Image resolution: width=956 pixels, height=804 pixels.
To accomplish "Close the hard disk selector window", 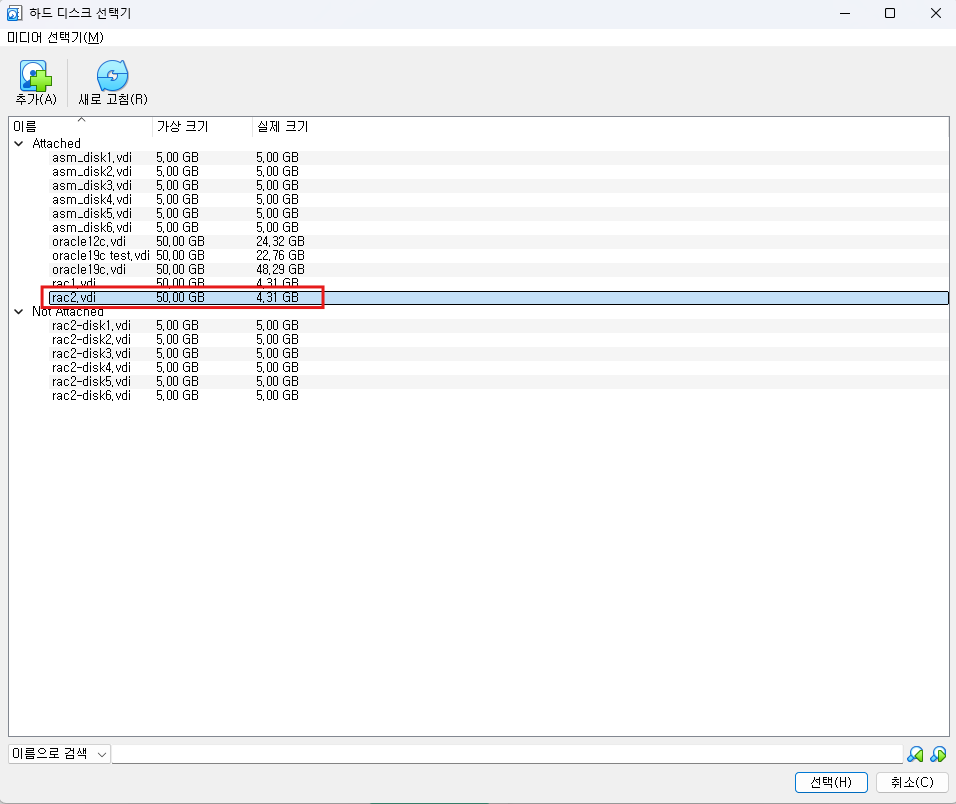I will coord(936,13).
